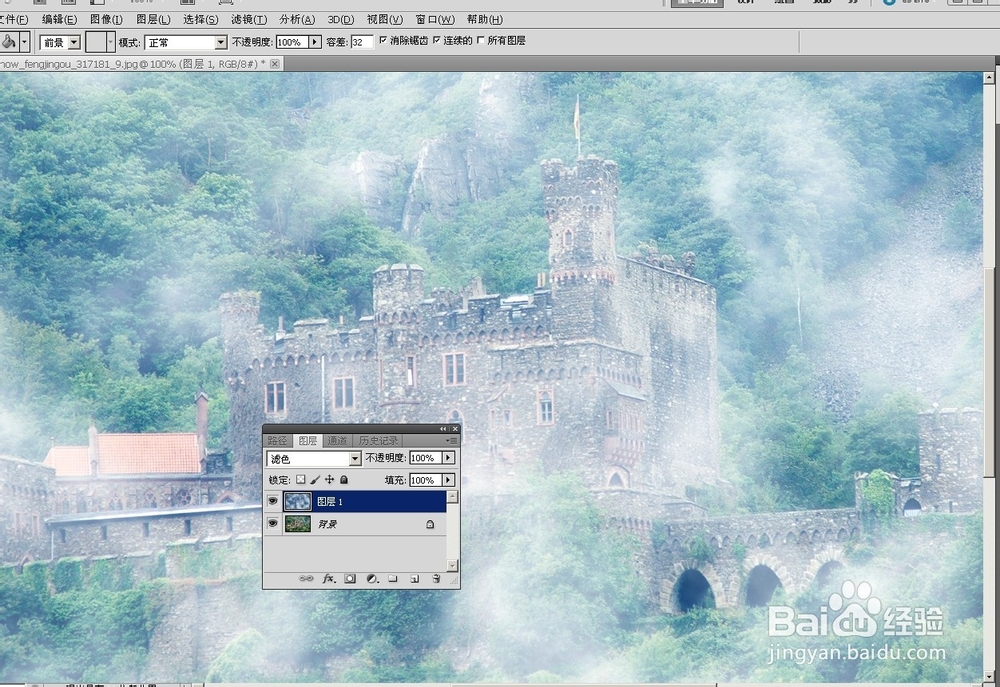Switch to the 通道 channels tab

[337, 441]
